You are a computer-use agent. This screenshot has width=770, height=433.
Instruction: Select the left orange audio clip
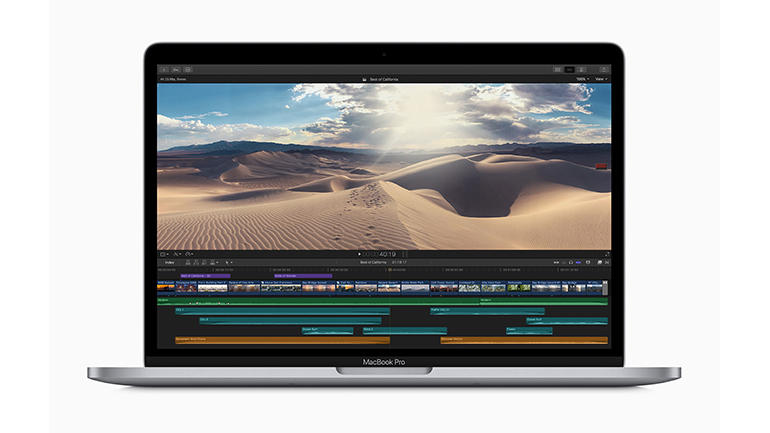[282, 340]
